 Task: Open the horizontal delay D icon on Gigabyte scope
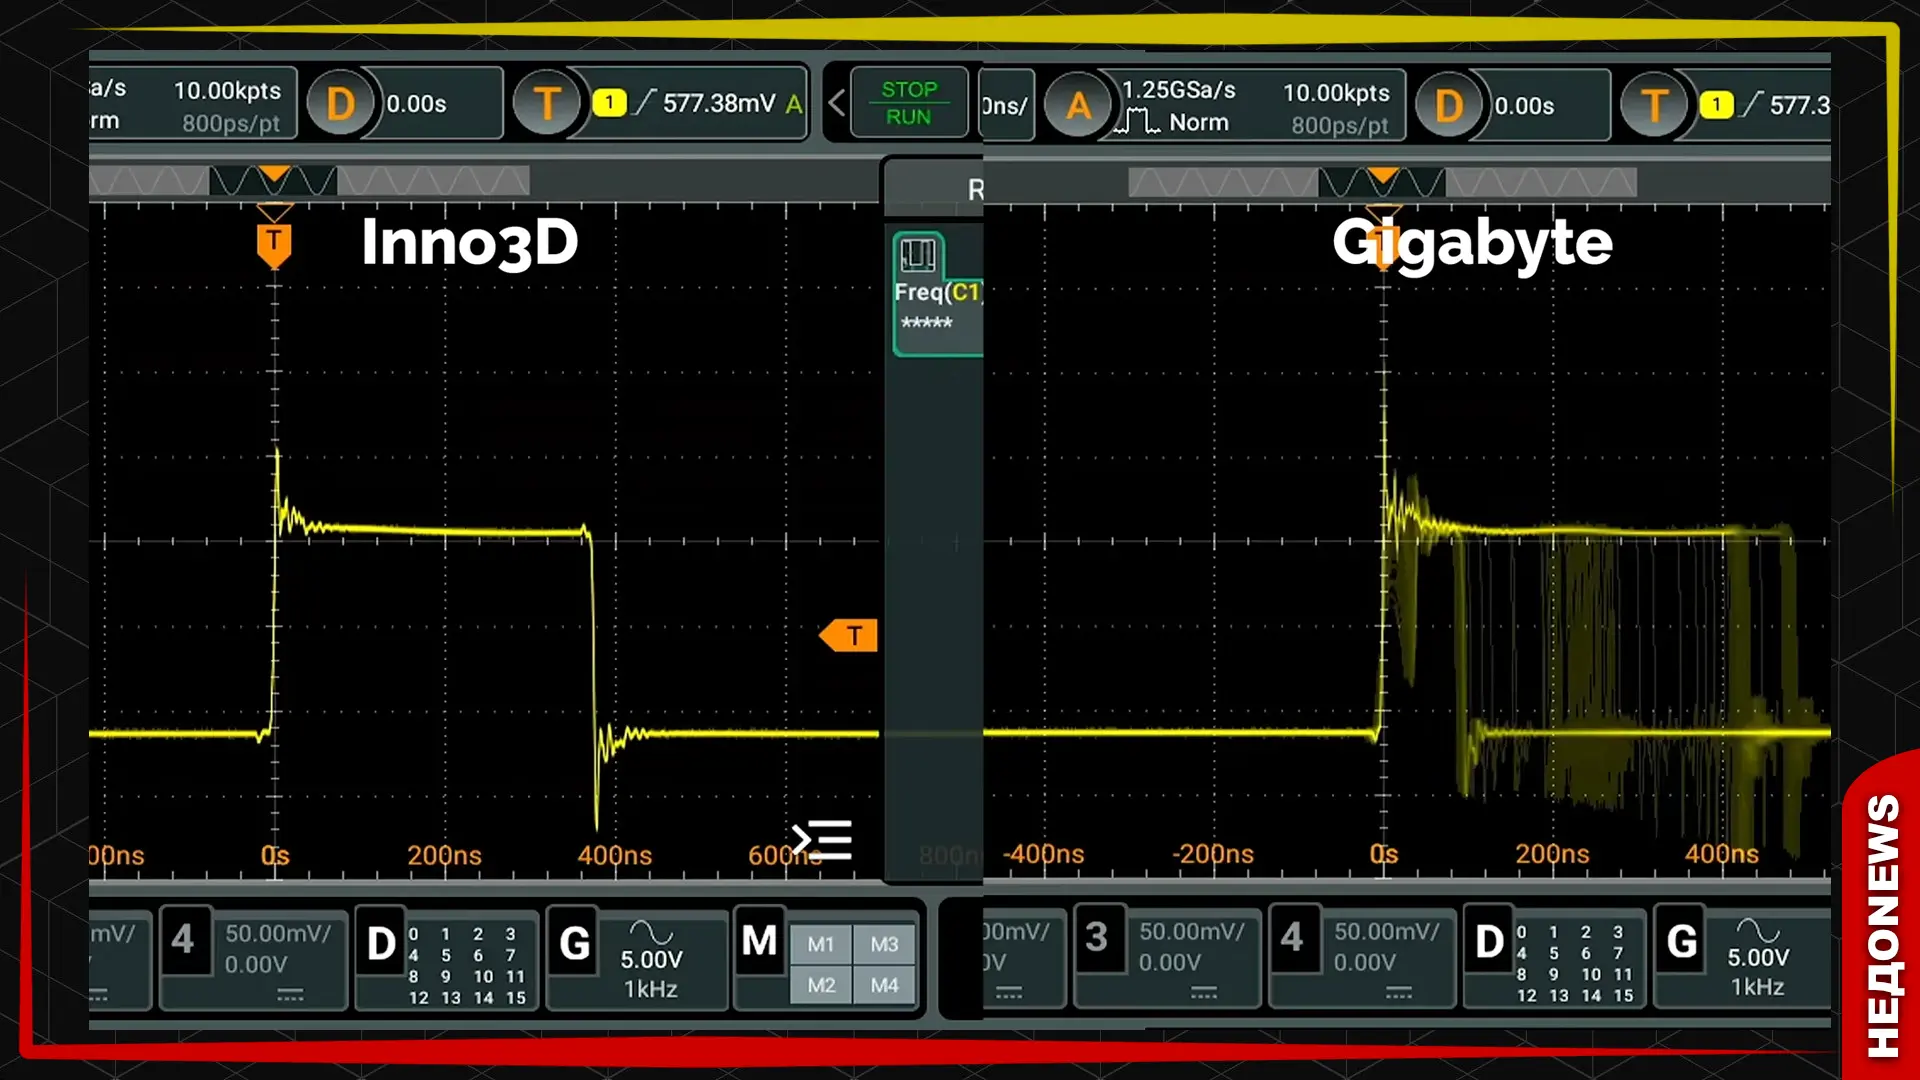tap(1449, 105)
